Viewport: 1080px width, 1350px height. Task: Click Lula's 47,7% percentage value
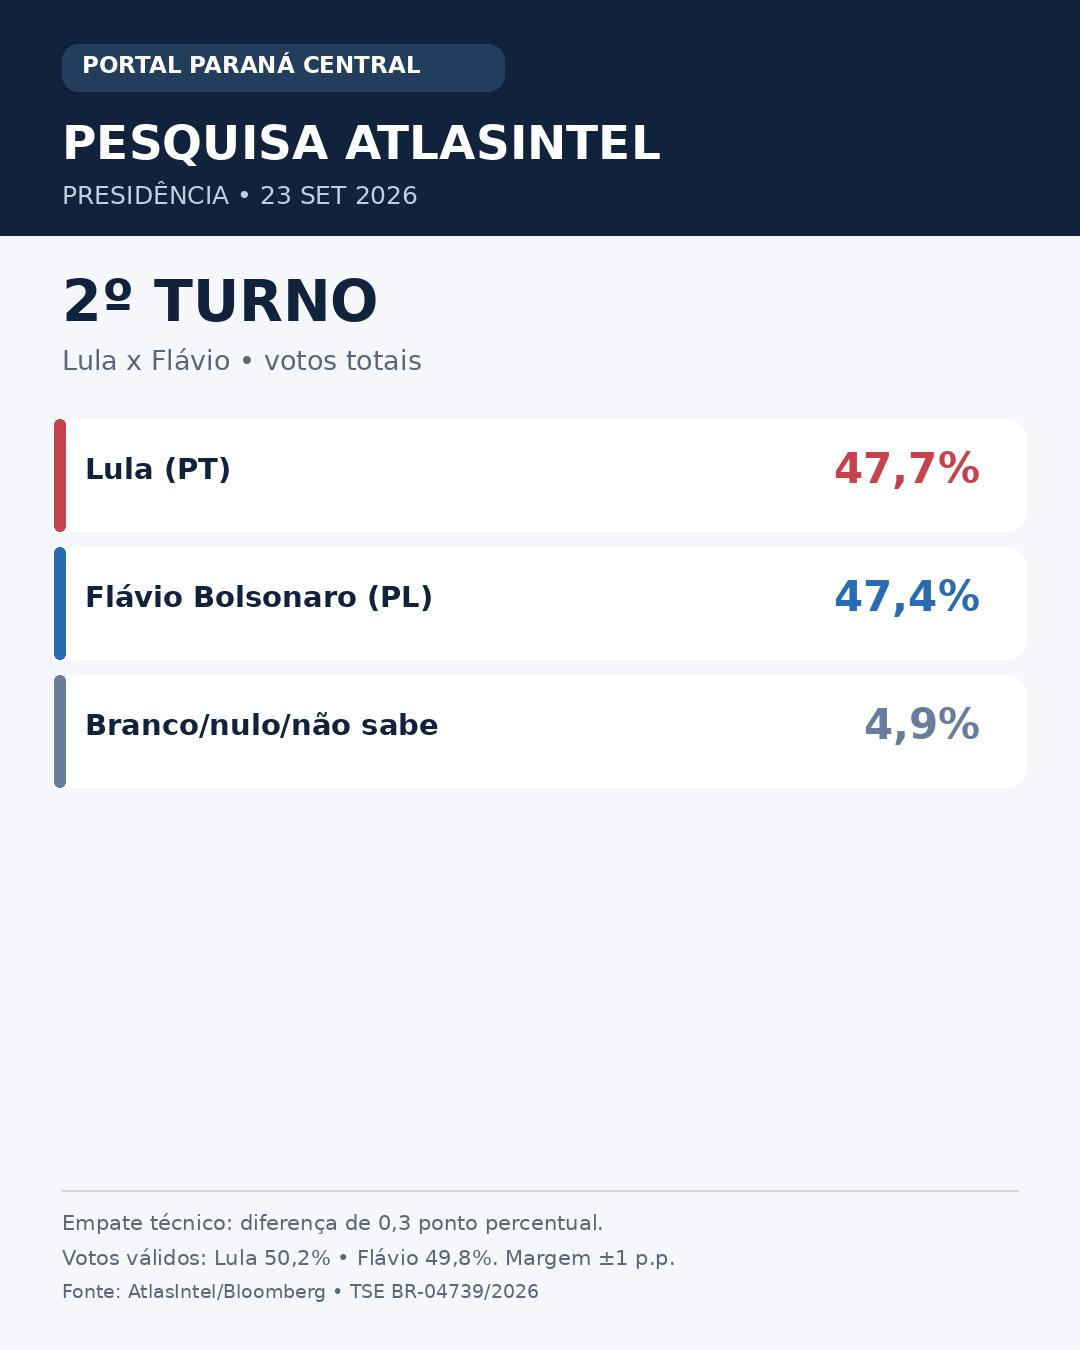pos(907,469)
